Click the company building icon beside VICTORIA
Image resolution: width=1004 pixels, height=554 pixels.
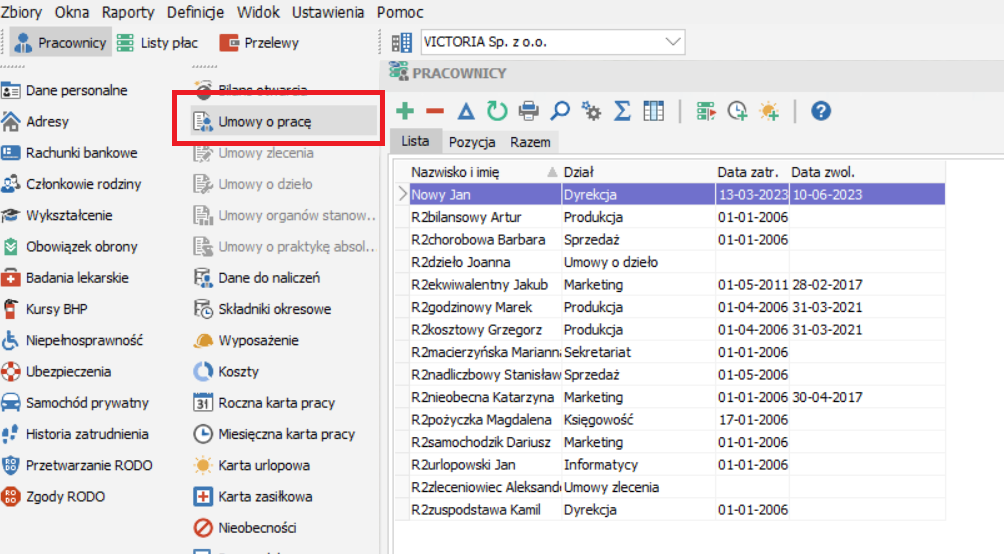tap(401, 43)
